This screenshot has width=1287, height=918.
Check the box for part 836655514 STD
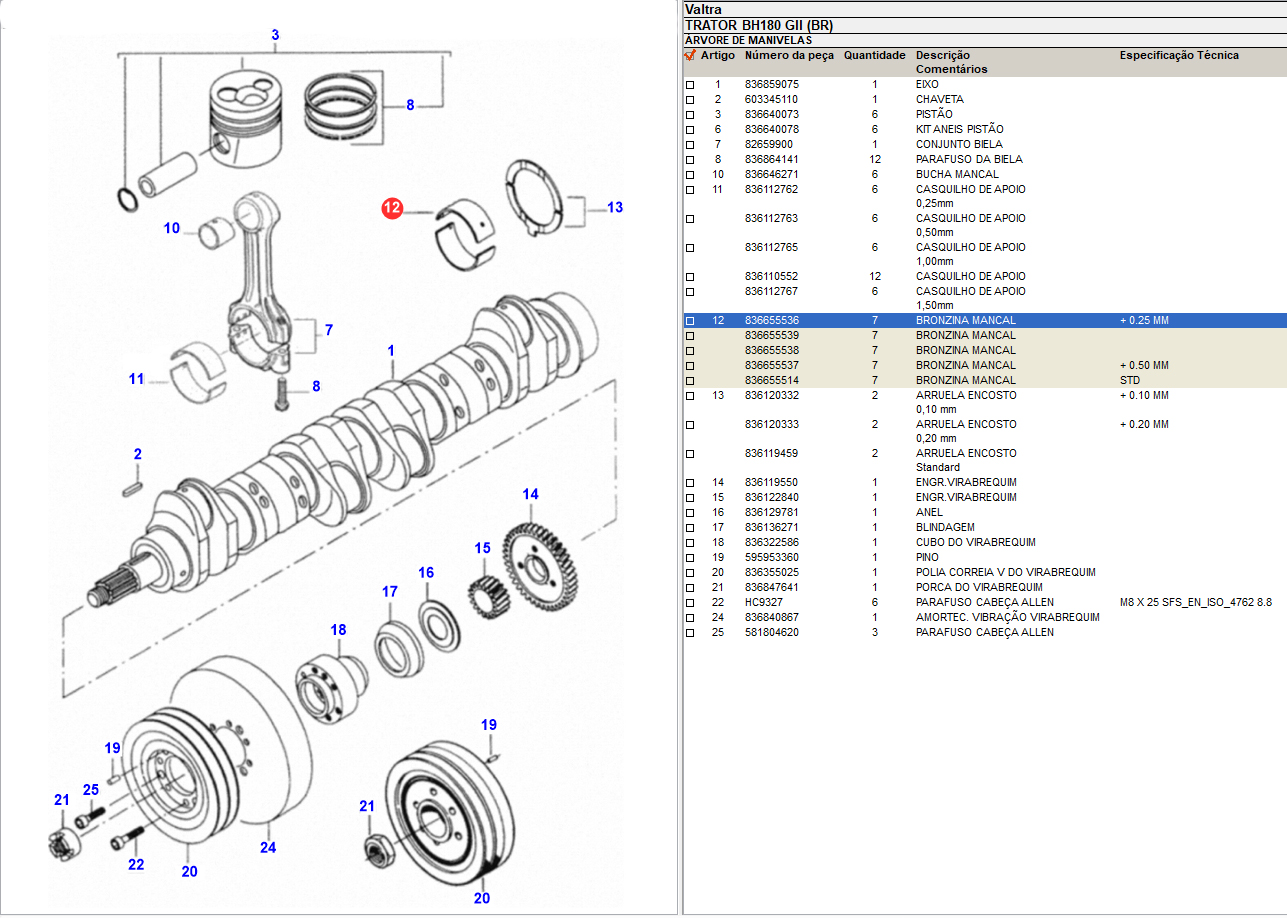coord(690,381)
